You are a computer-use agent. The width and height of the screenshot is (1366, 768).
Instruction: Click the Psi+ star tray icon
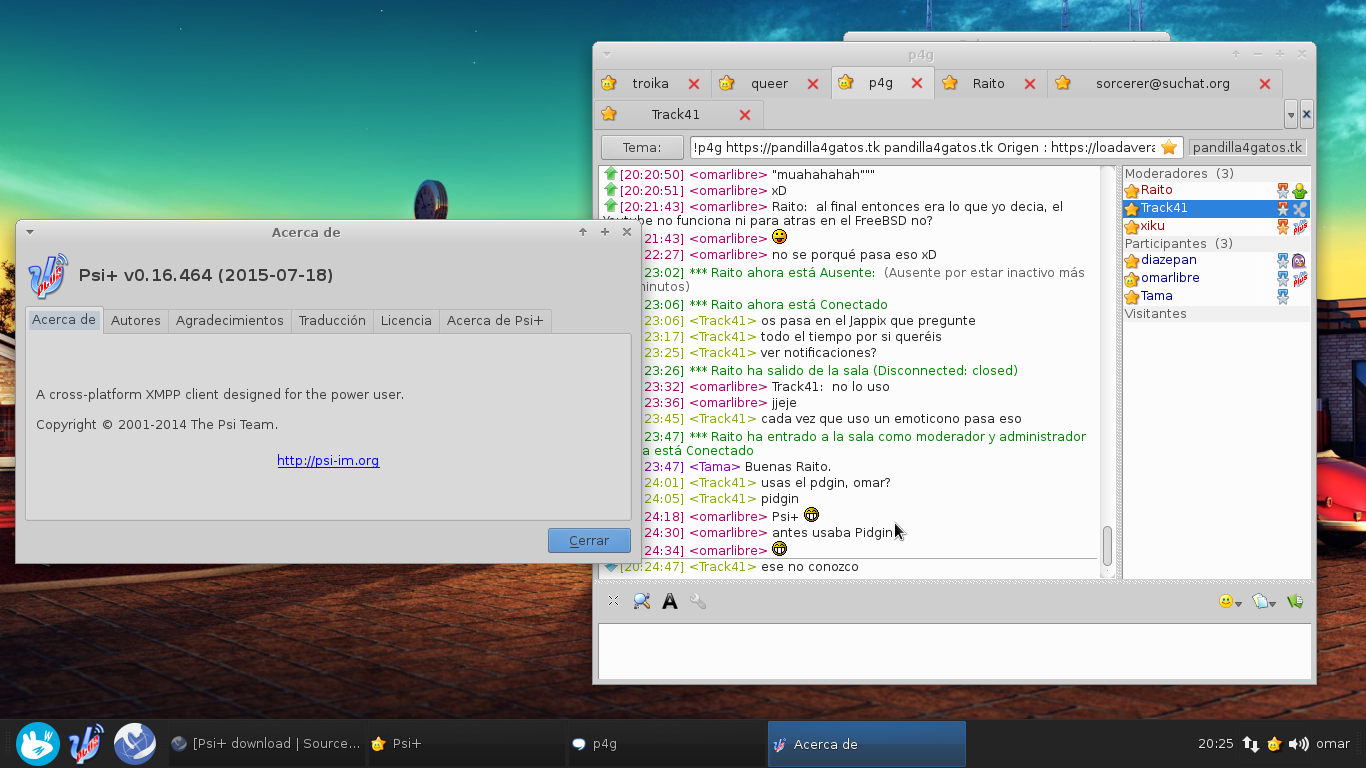(1274, 744)
